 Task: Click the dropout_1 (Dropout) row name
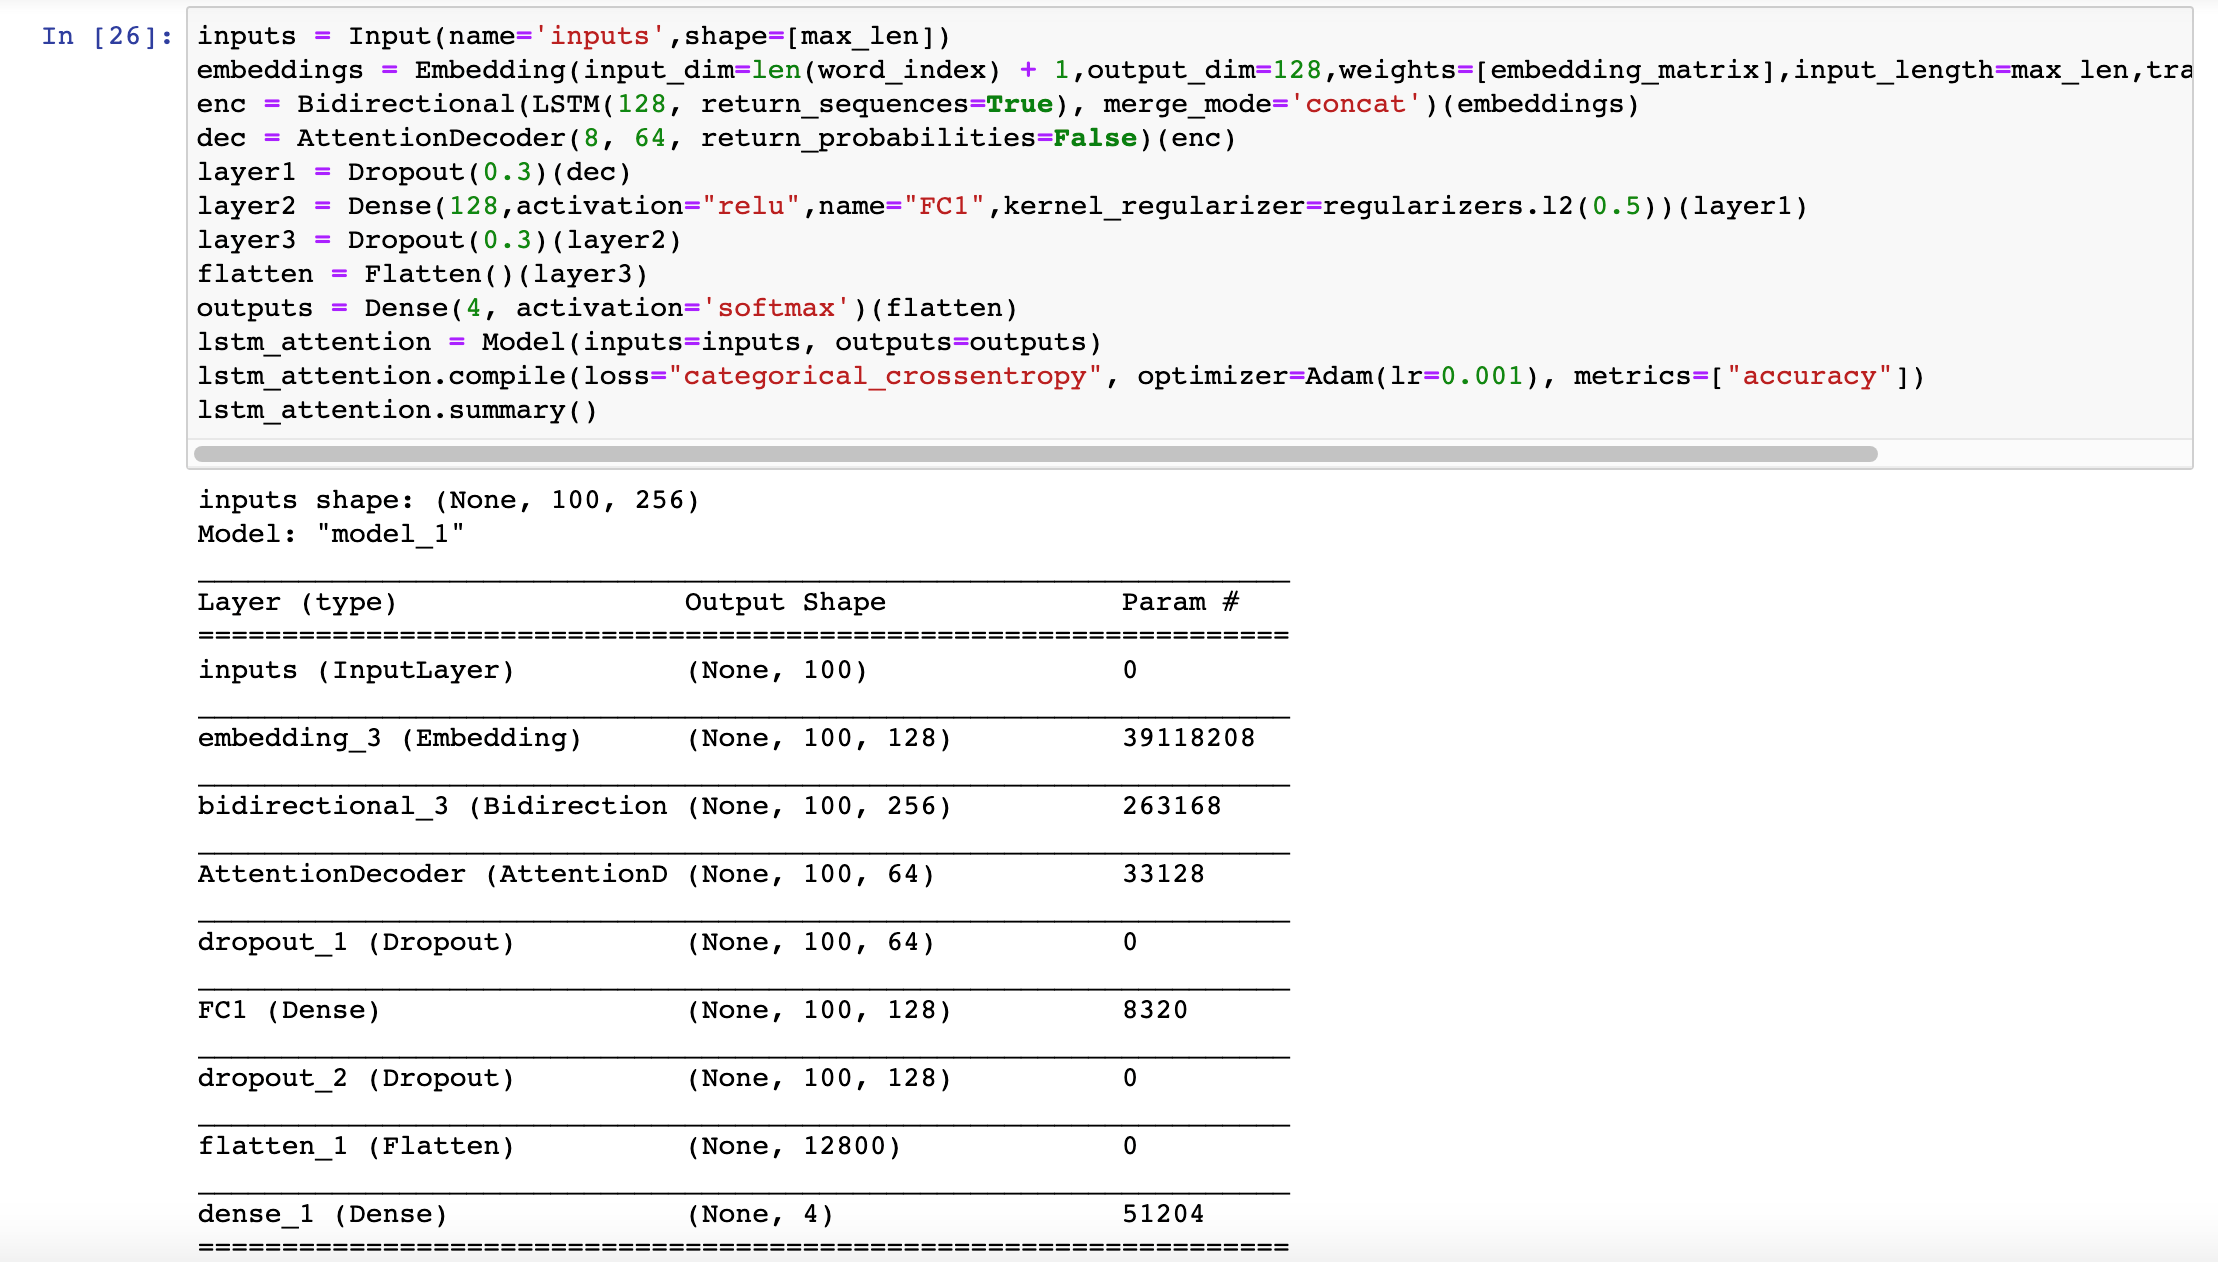pos(356,942)
